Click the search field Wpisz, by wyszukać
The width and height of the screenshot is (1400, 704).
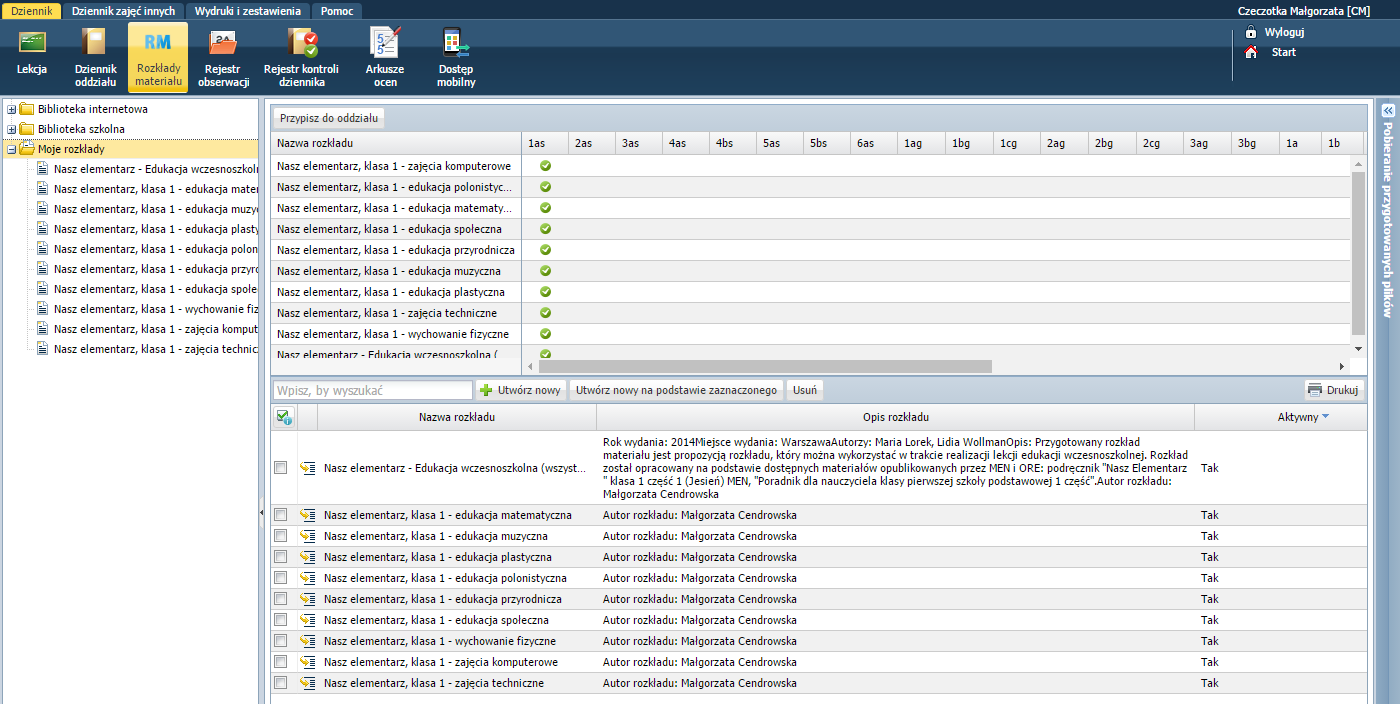coord(372,390)
